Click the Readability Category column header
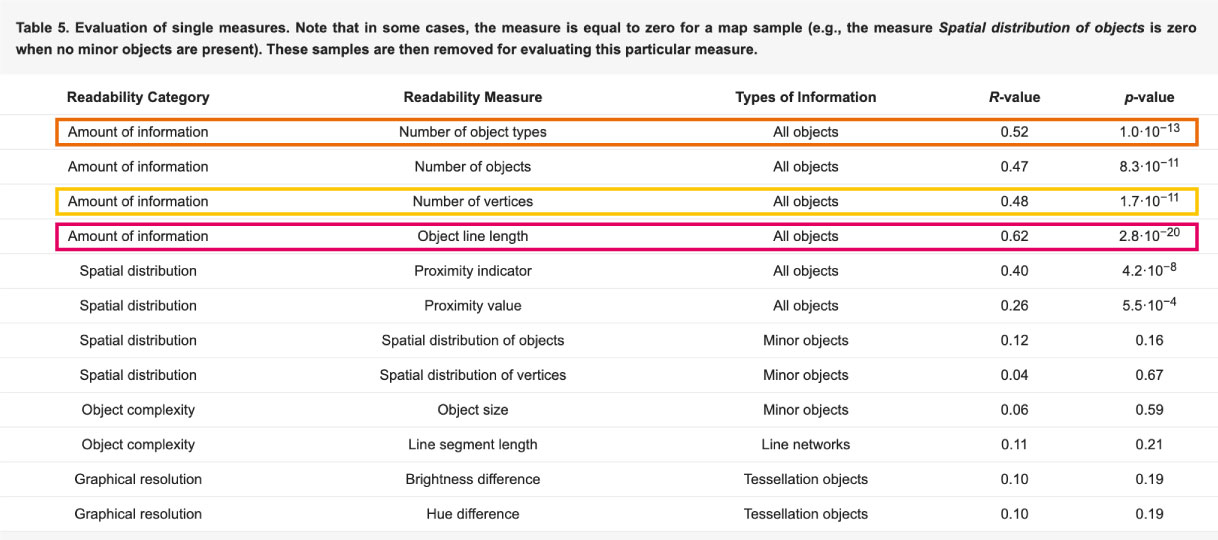The width and height of the screenshot is (1218, 540). coord(138,97)
